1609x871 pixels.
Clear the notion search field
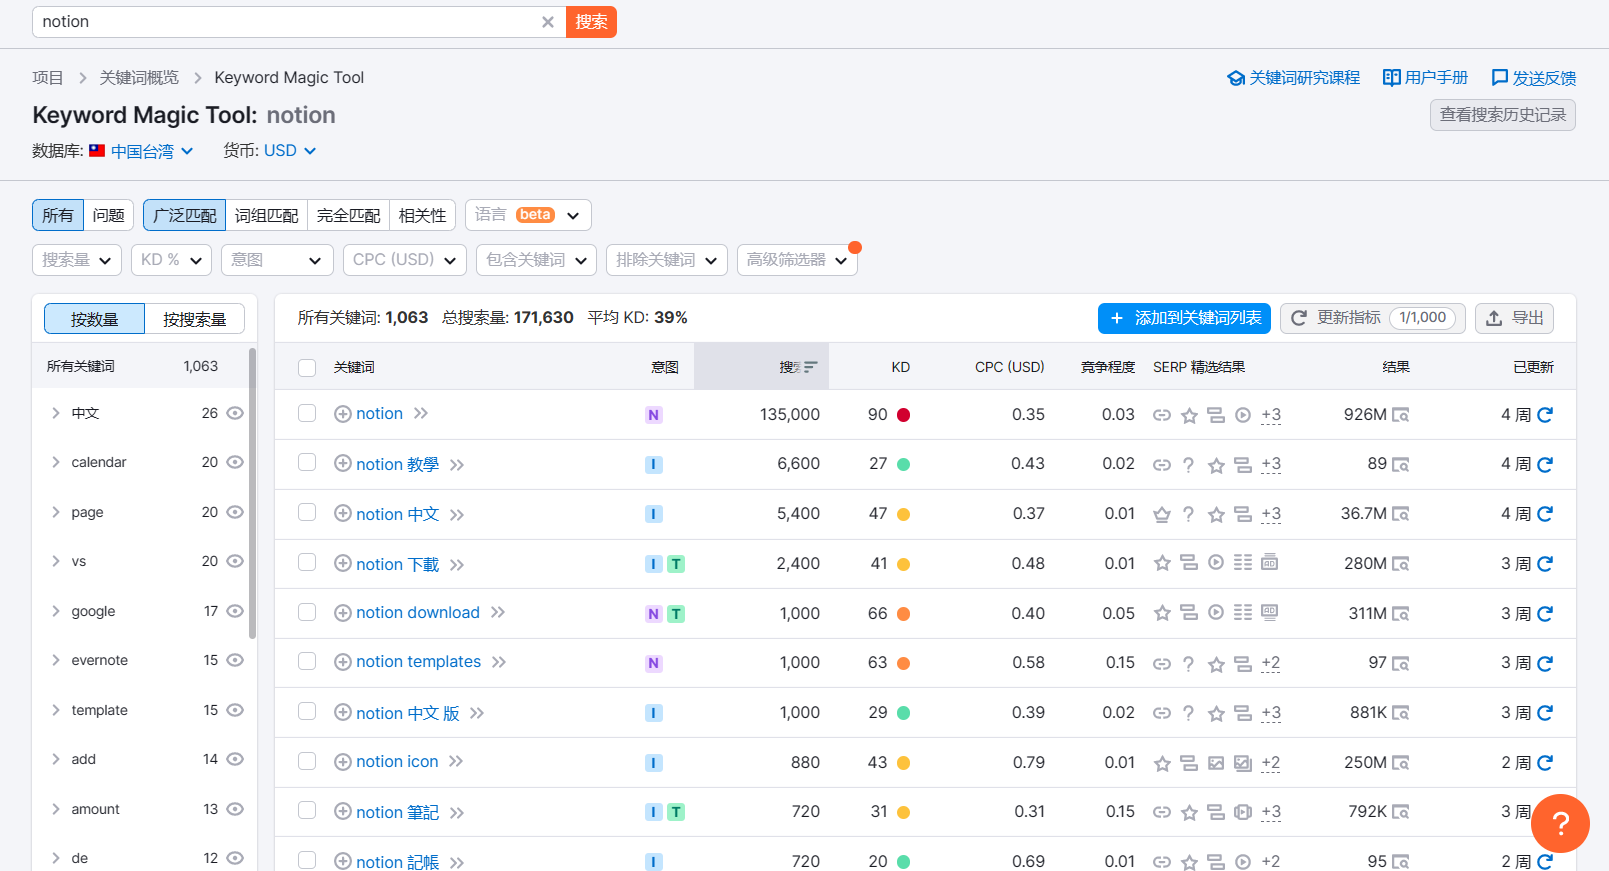547,22
